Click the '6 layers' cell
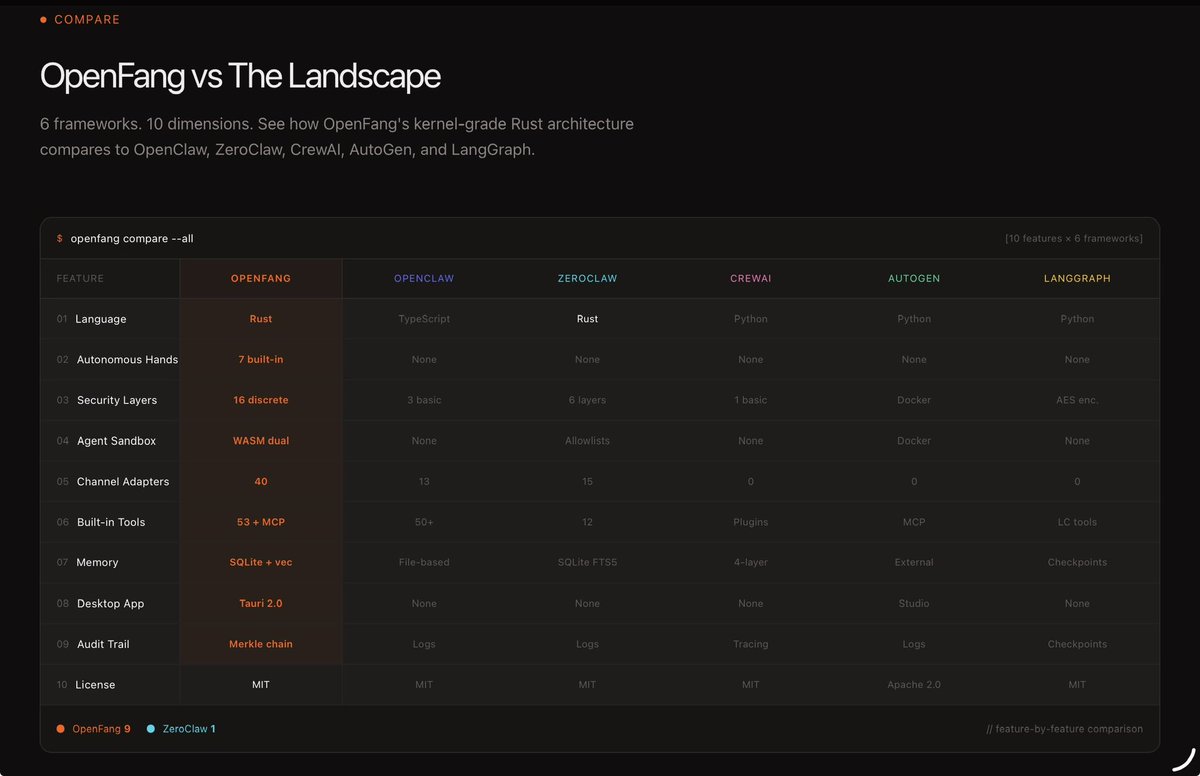 (587, 400)
